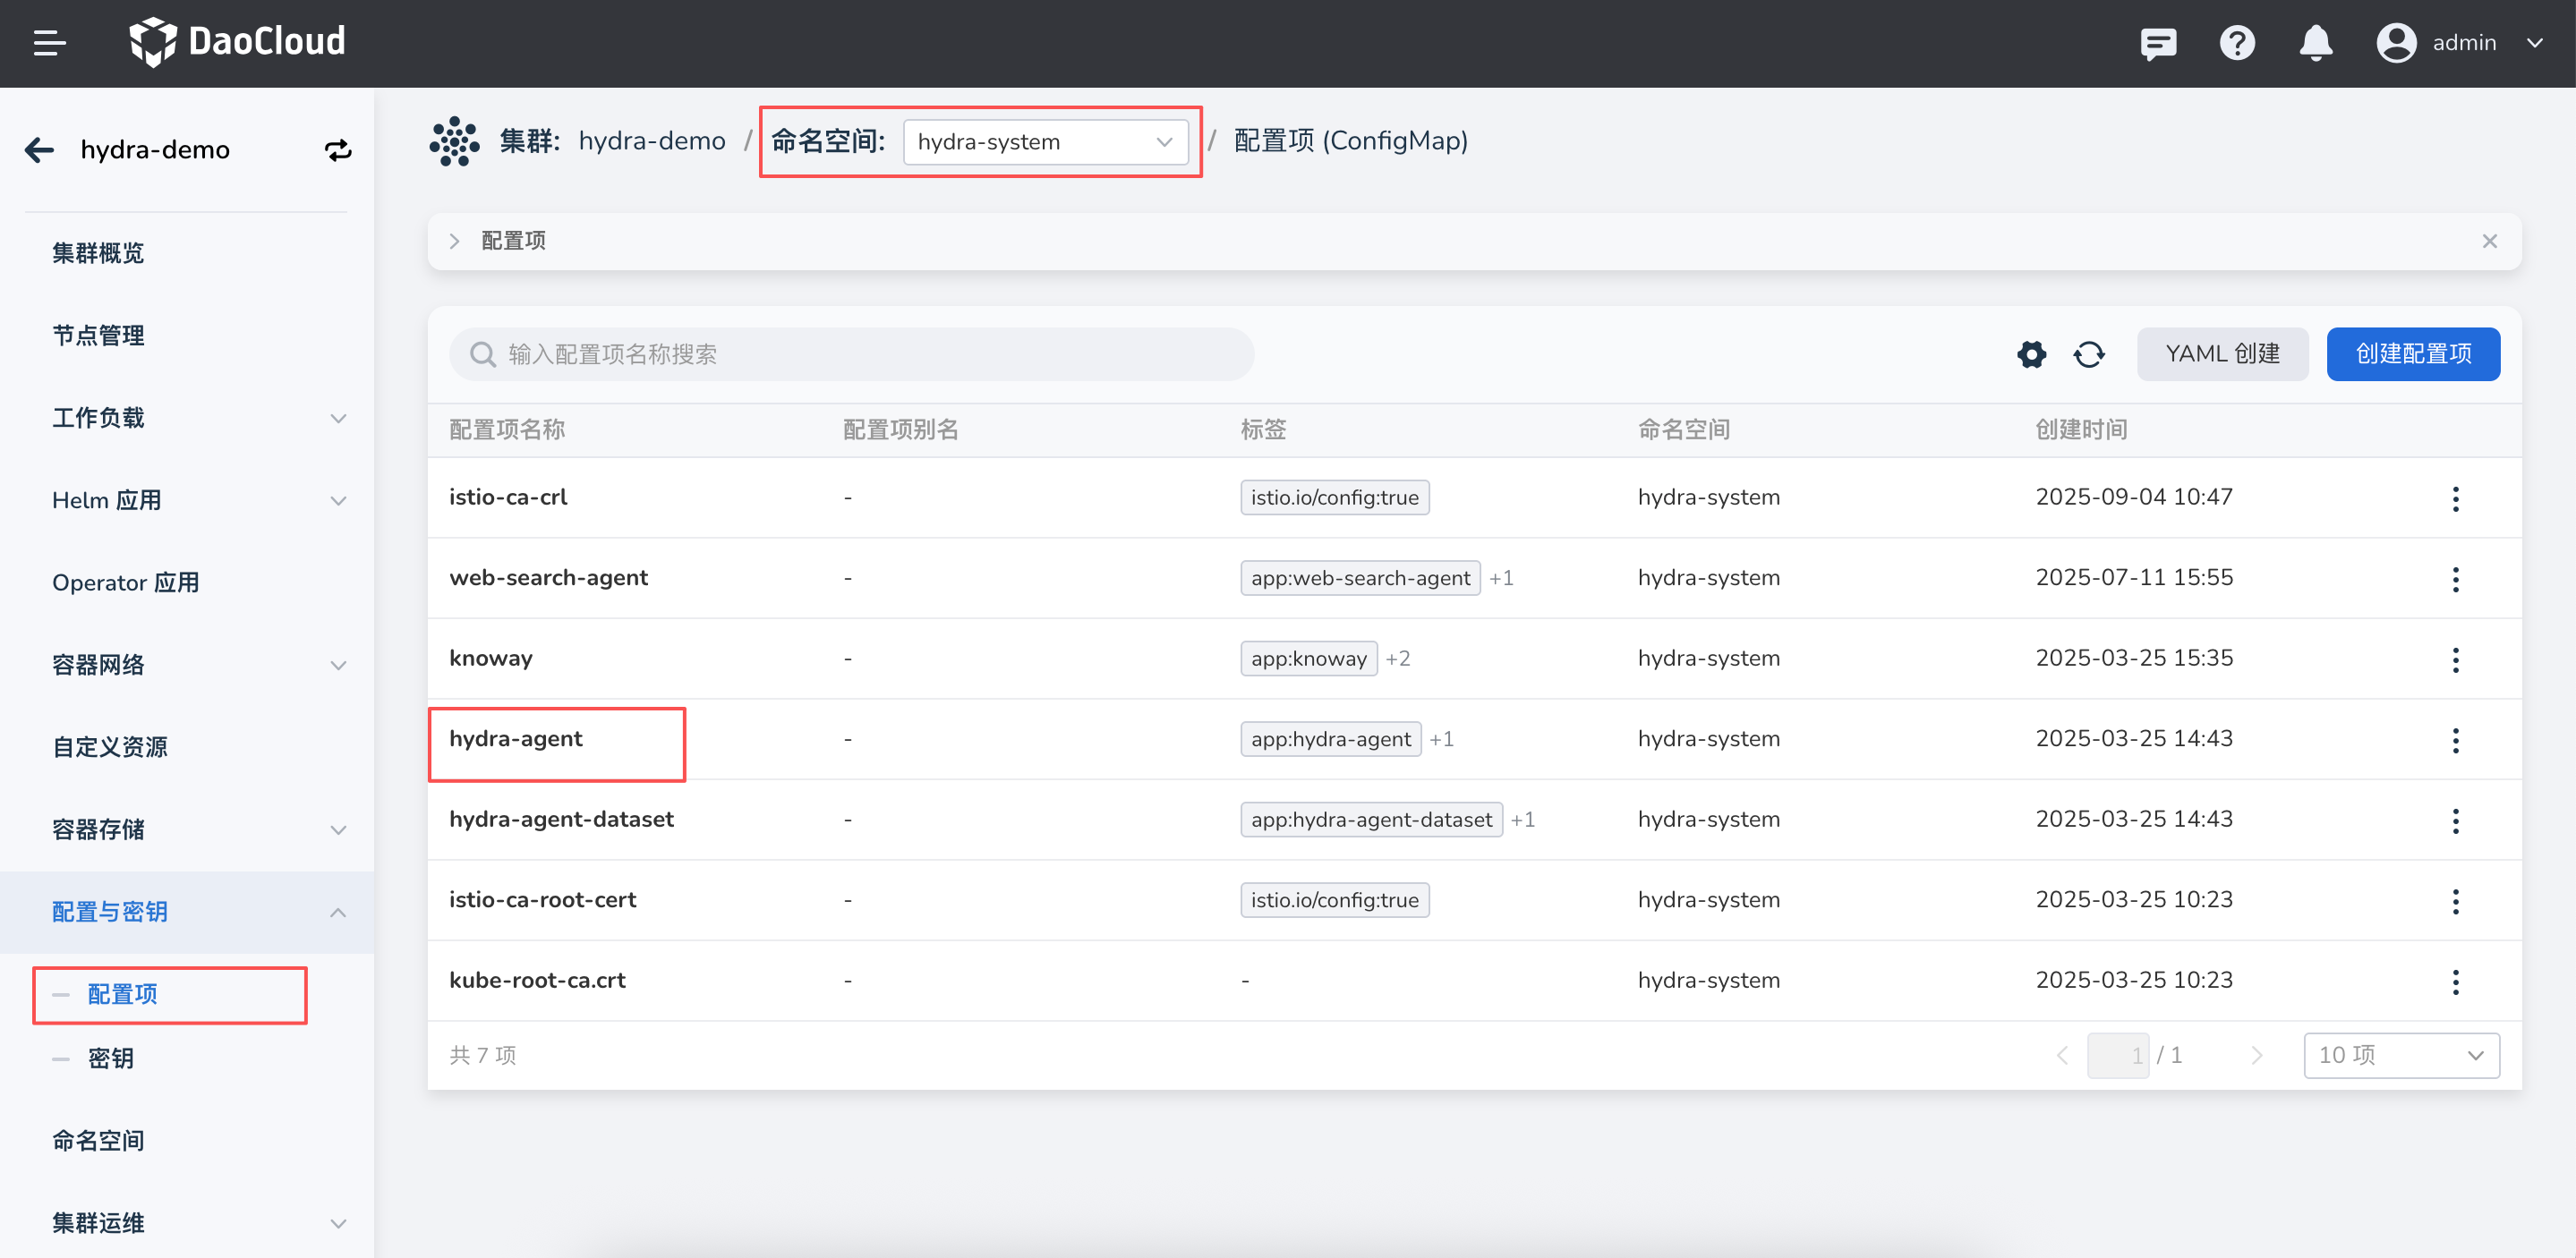
Task: Click the 创建配置项 button
Action: [2412, 354]
